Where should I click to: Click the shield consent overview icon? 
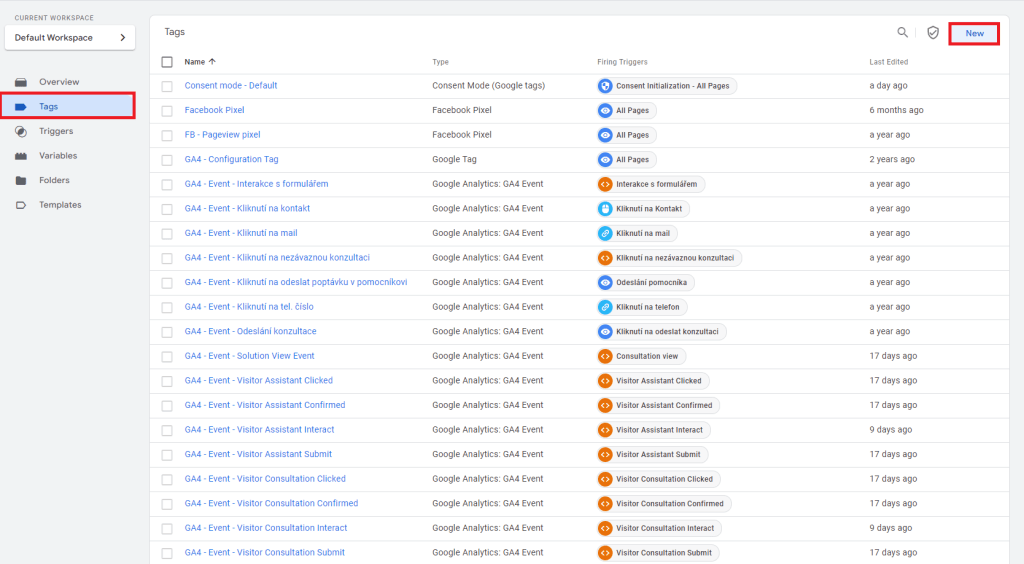click(933, 33)
